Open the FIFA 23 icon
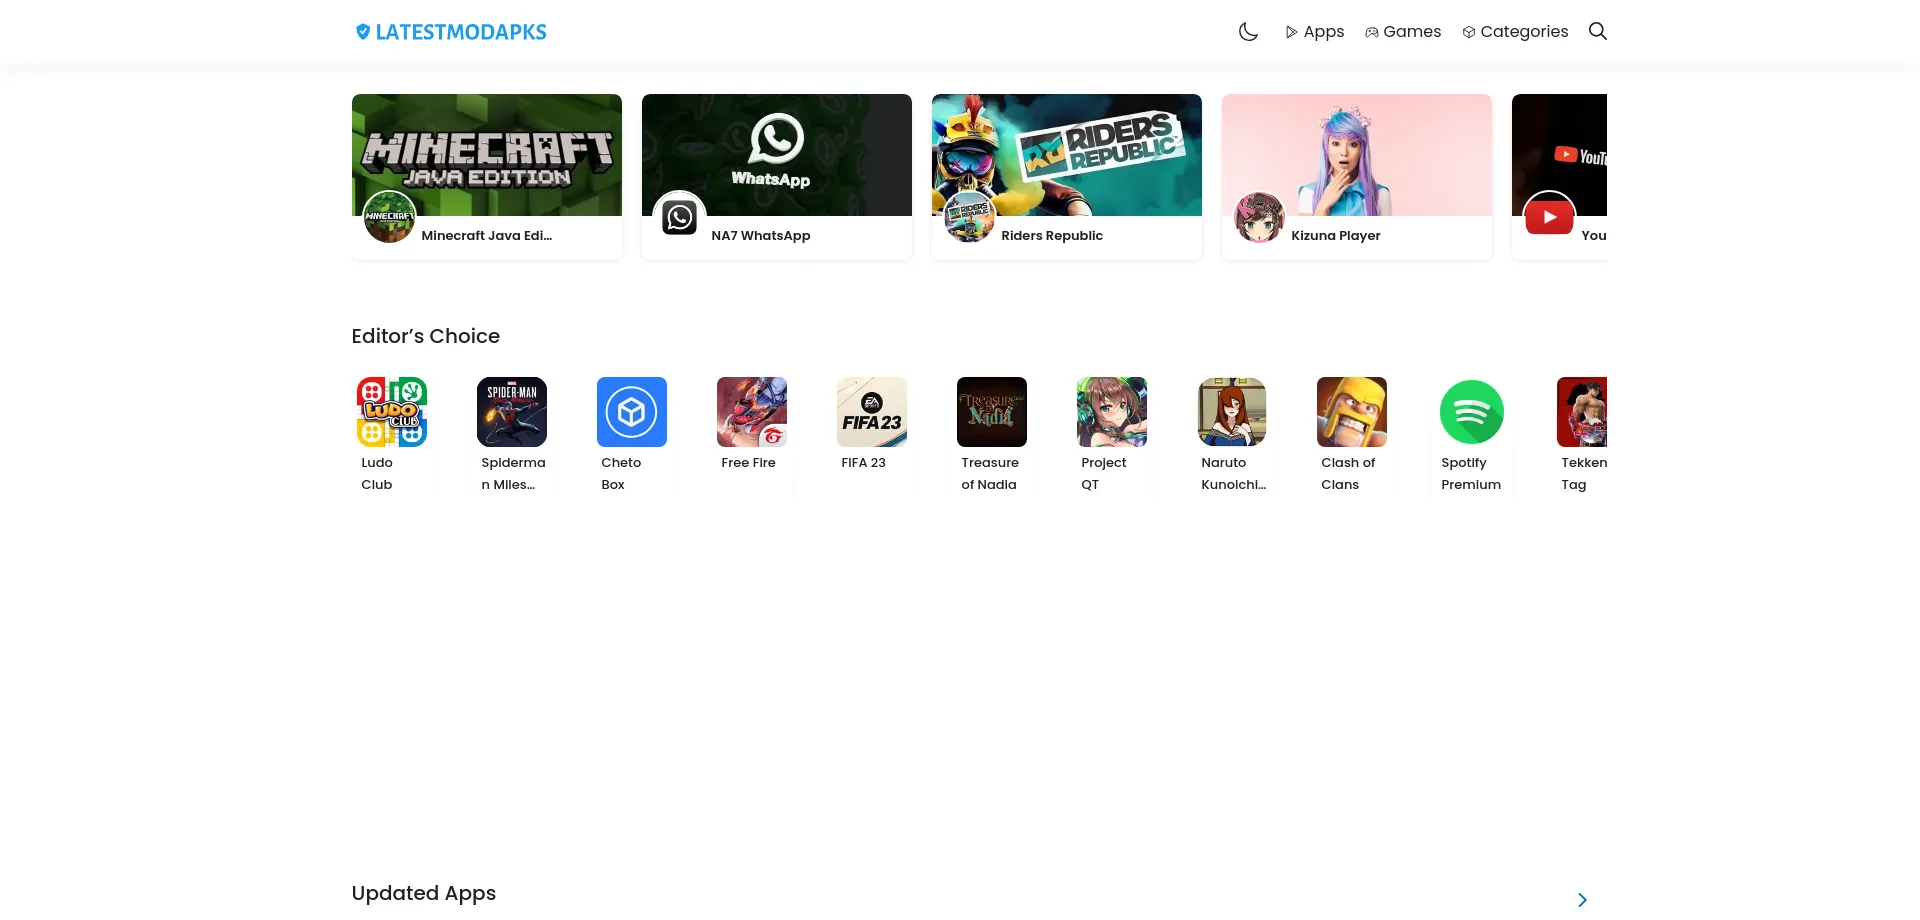 click(872, 412)
